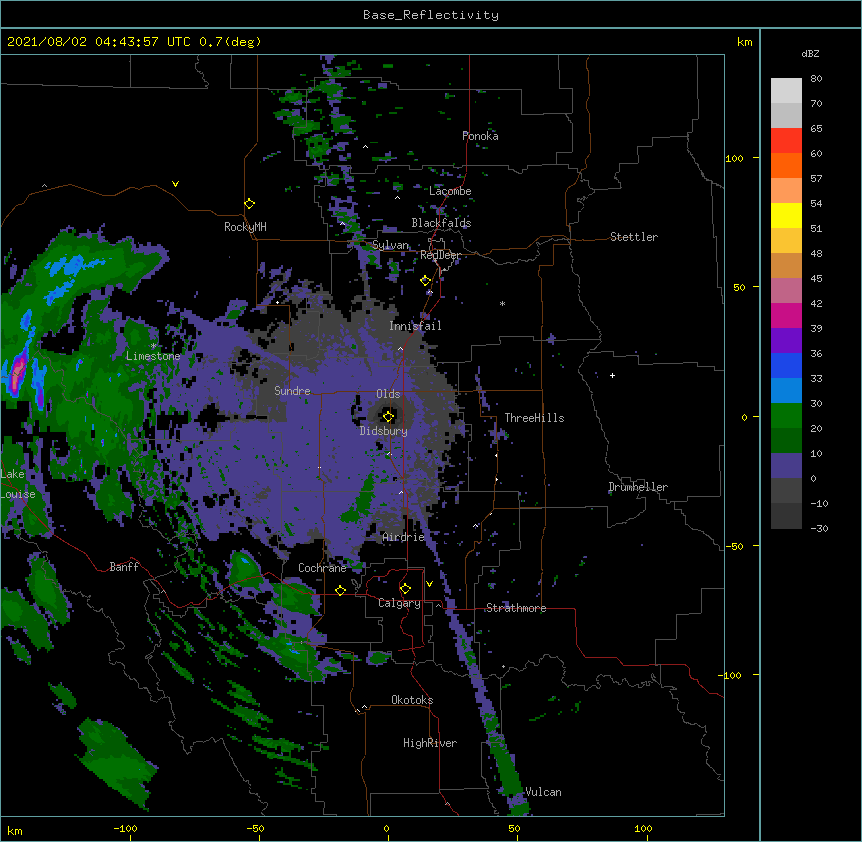Click the Sylvan label
Image resolution: width=862 pixels, height=842 pixels.
tap(390, 245)
